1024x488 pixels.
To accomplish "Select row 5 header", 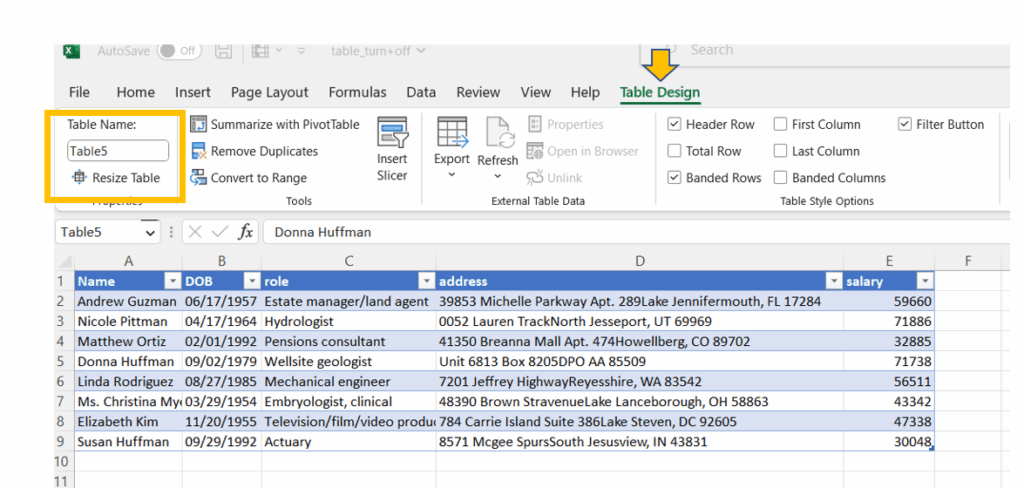I will click(x=63, y=361).
